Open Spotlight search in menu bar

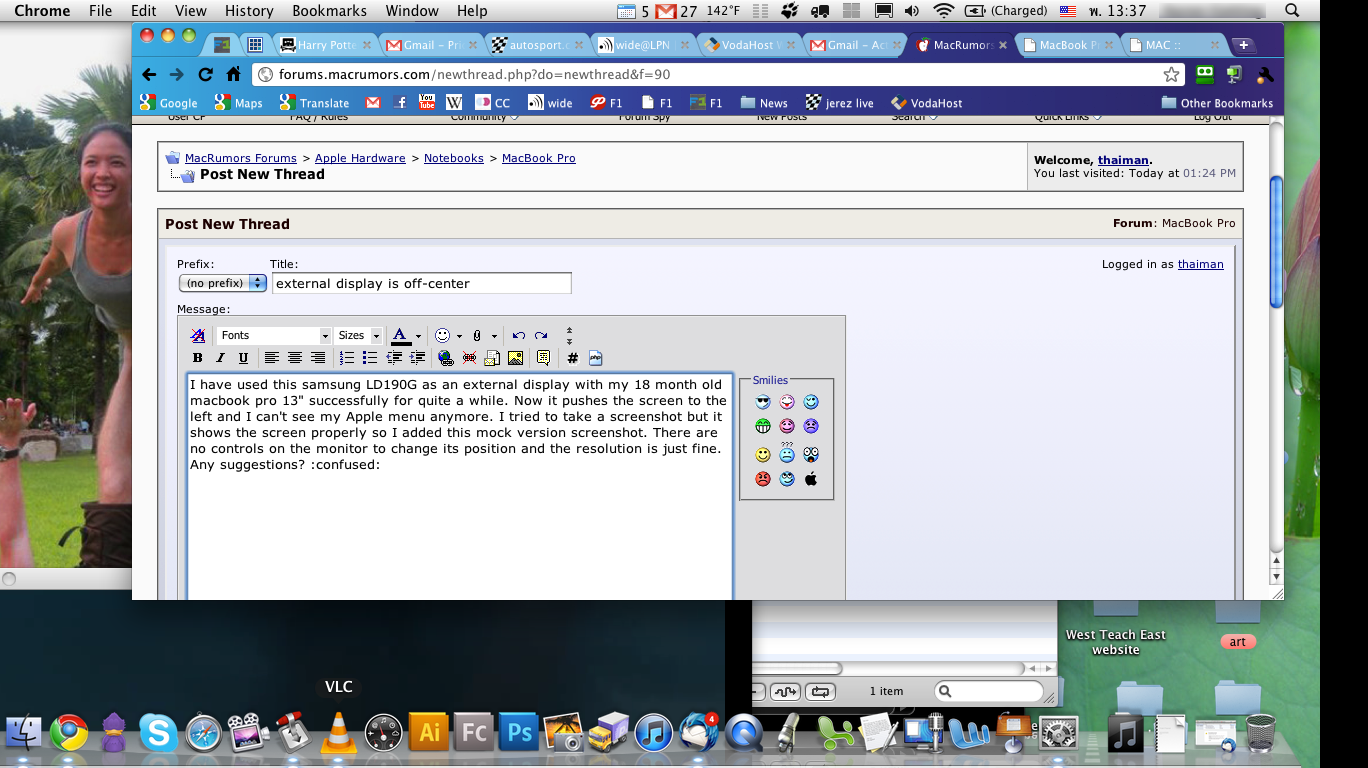[1292, 11]
